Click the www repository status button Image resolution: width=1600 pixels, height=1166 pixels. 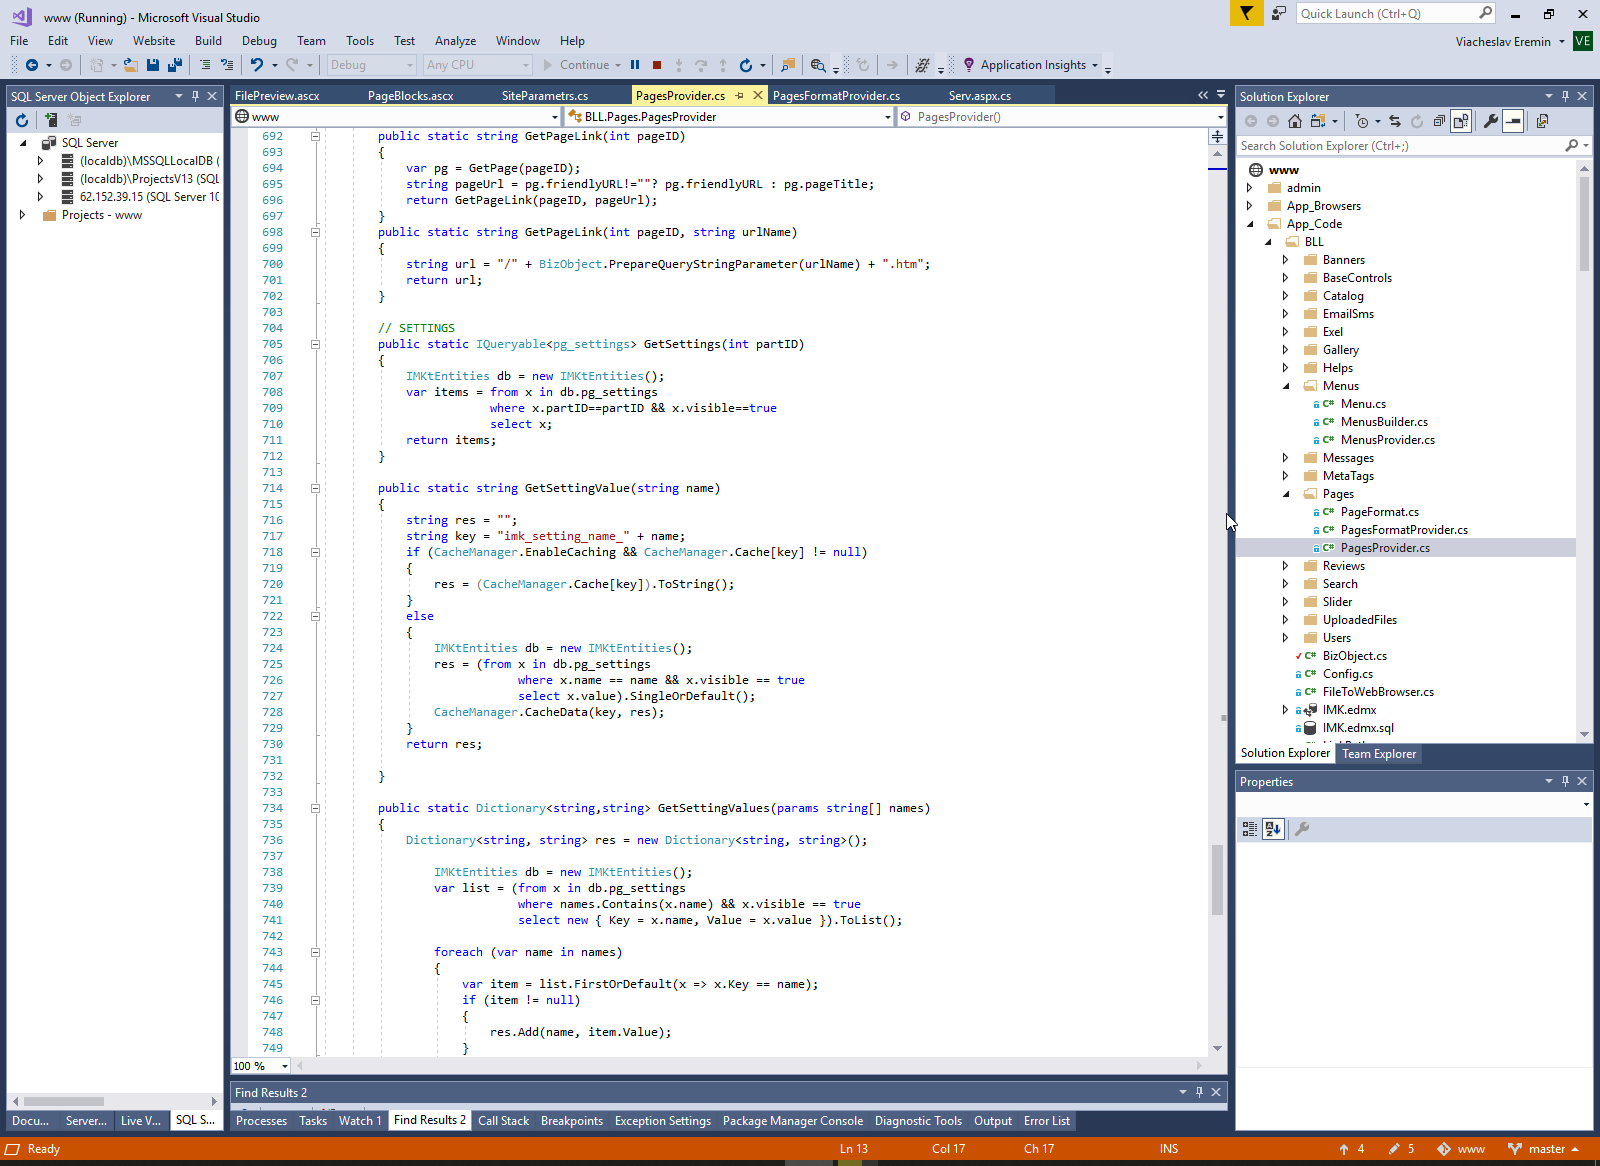[x=1461, y=1149]
